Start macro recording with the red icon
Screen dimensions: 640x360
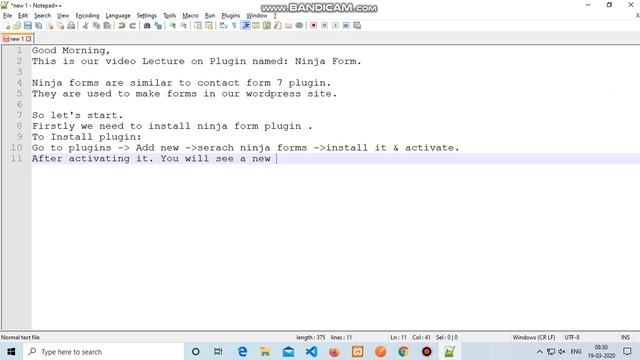(313, 26)
